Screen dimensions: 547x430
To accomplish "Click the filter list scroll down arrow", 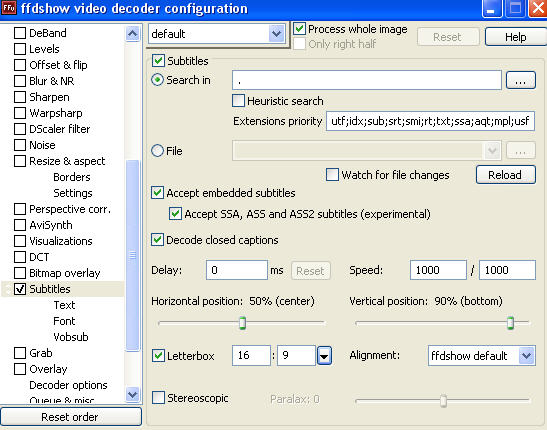I will (x=133, y=394).
